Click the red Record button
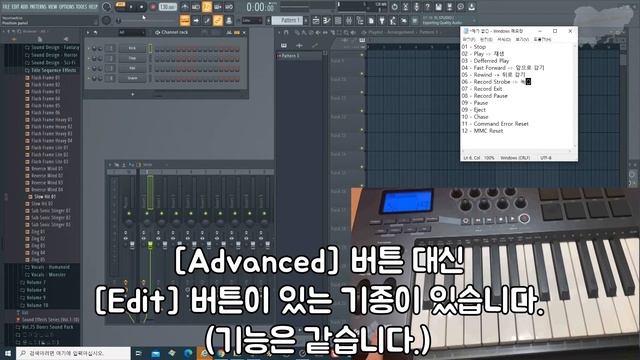 pos(153,7)
